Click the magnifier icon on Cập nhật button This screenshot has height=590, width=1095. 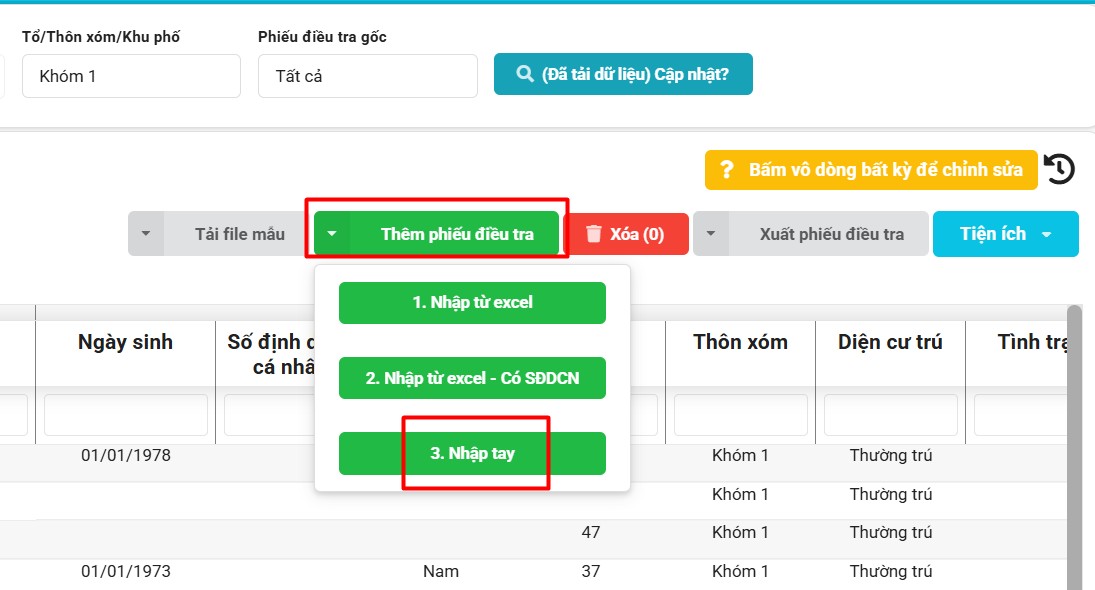point(524,74)
